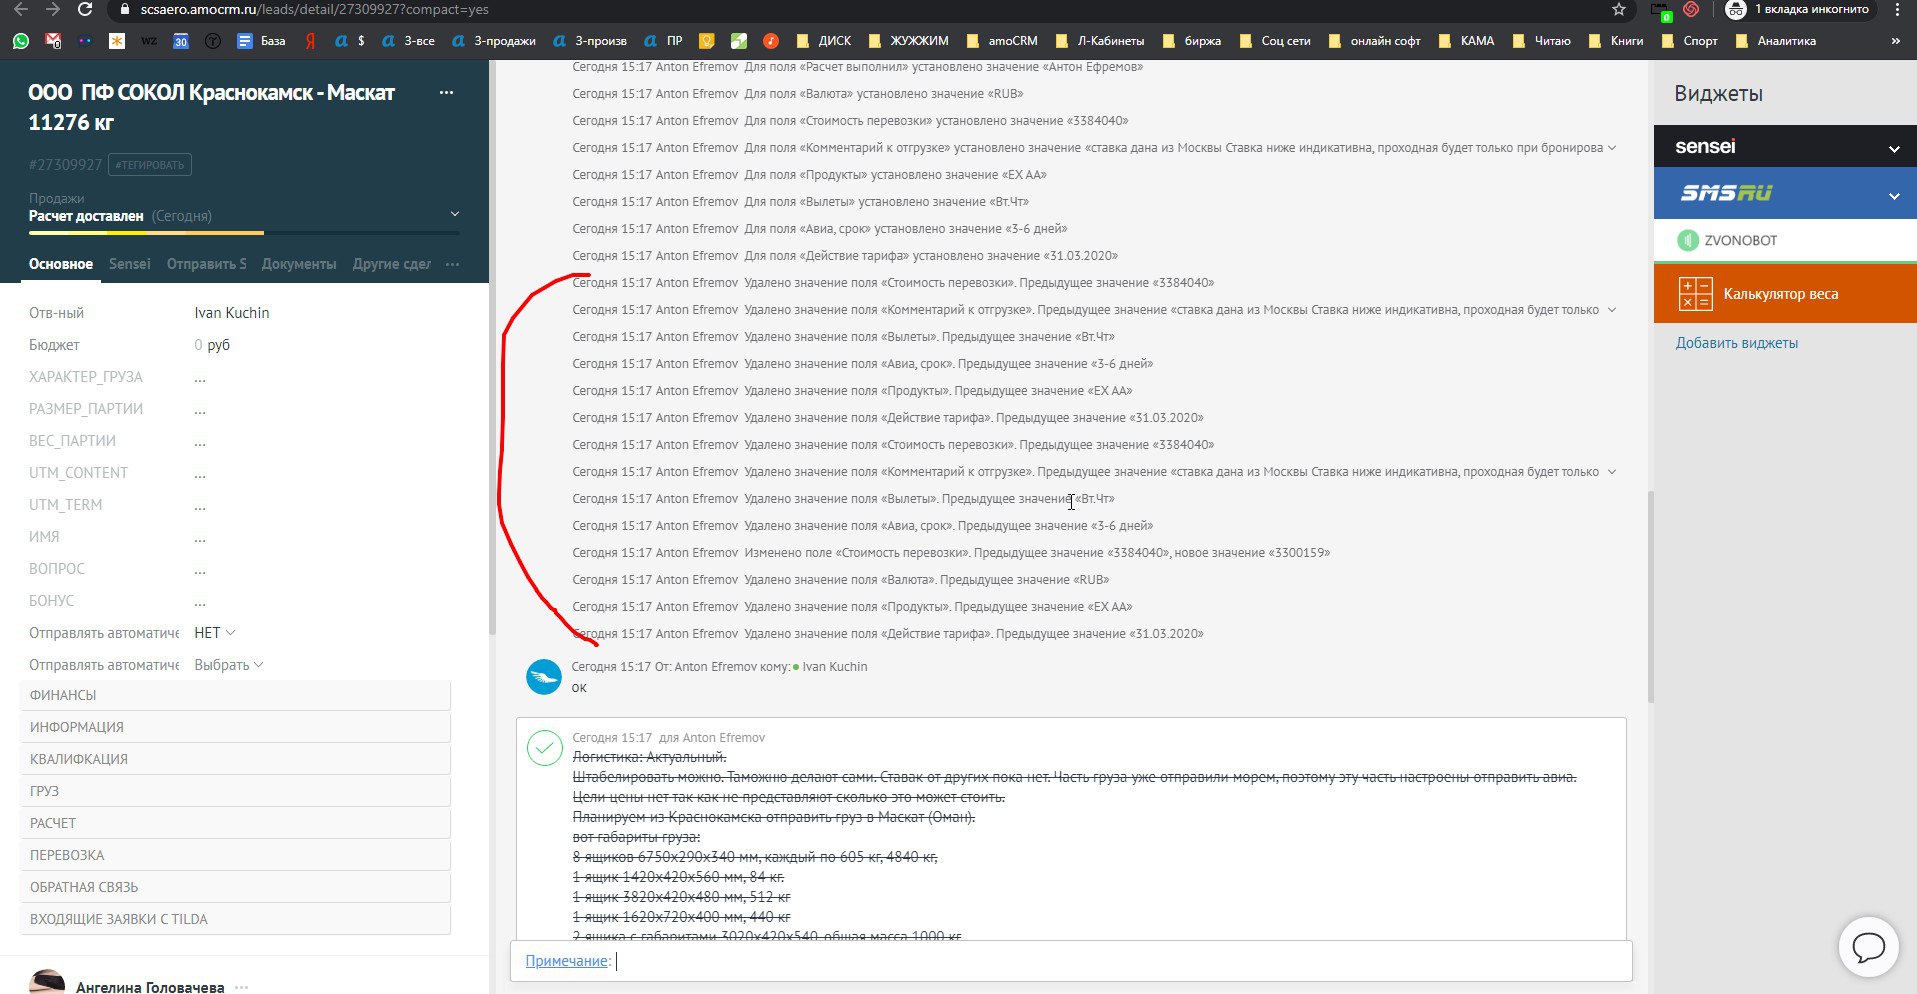Switch to the Основное tab
The image size is (1917, 994).
pyautogui.click(x=61, y=264)
